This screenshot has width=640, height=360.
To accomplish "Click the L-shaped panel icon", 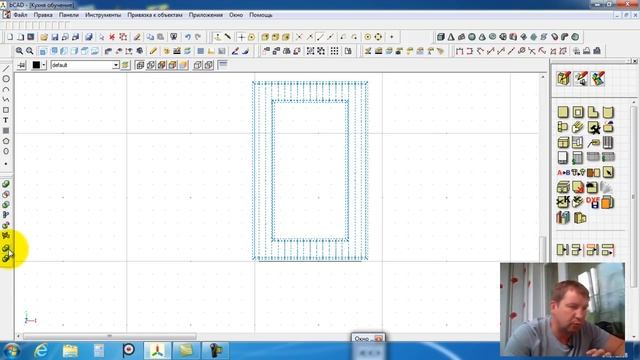I will click(x=593, y=112).
